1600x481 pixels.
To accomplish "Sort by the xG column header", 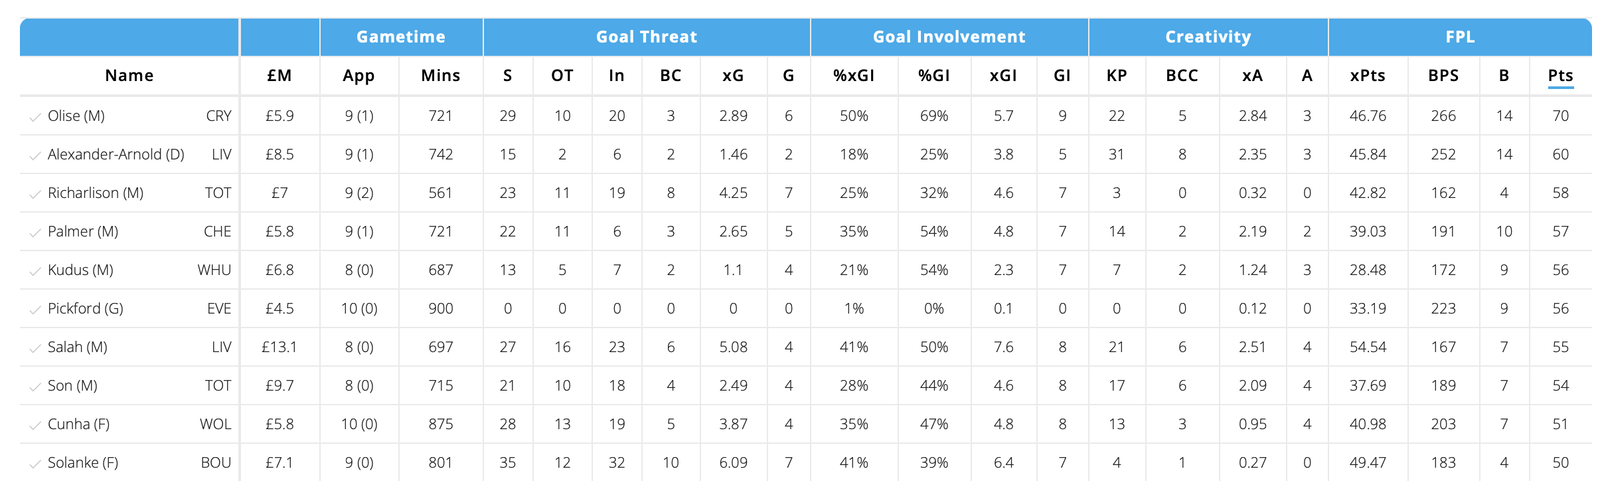I will click(733, 76).
